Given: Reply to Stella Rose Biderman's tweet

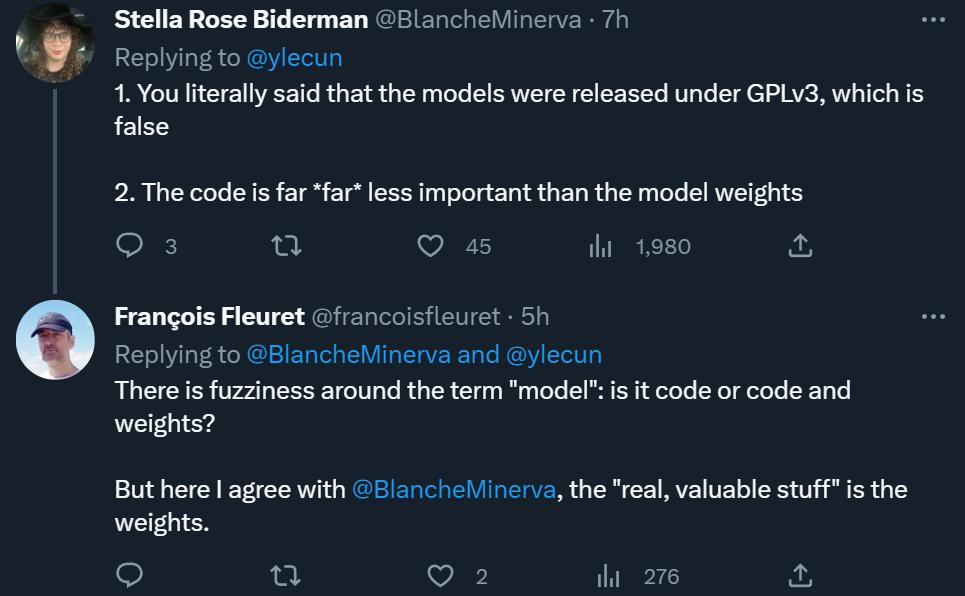Looking at the screenshot, I should [x=129, y=246].
